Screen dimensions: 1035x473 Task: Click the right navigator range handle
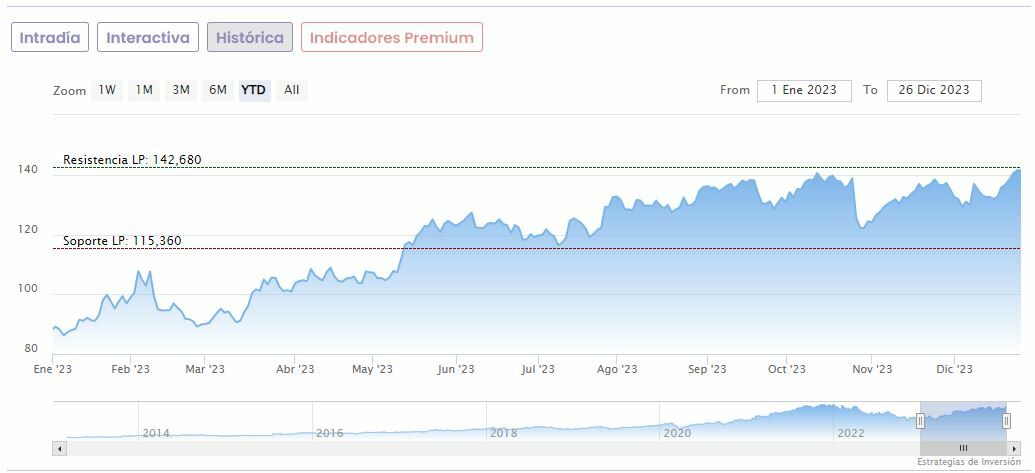pos(1006,421)
